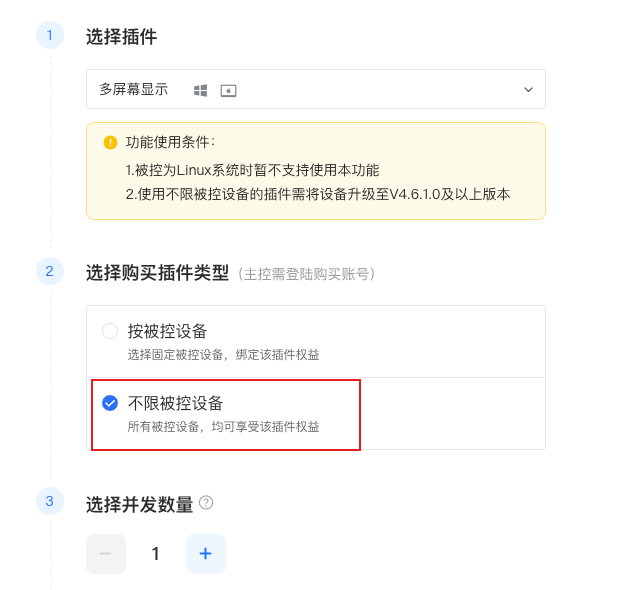Click the 选择购买插件类型 heading
Image resolution: width=618 pixels, height=590 pixels.
pos(157,273)
